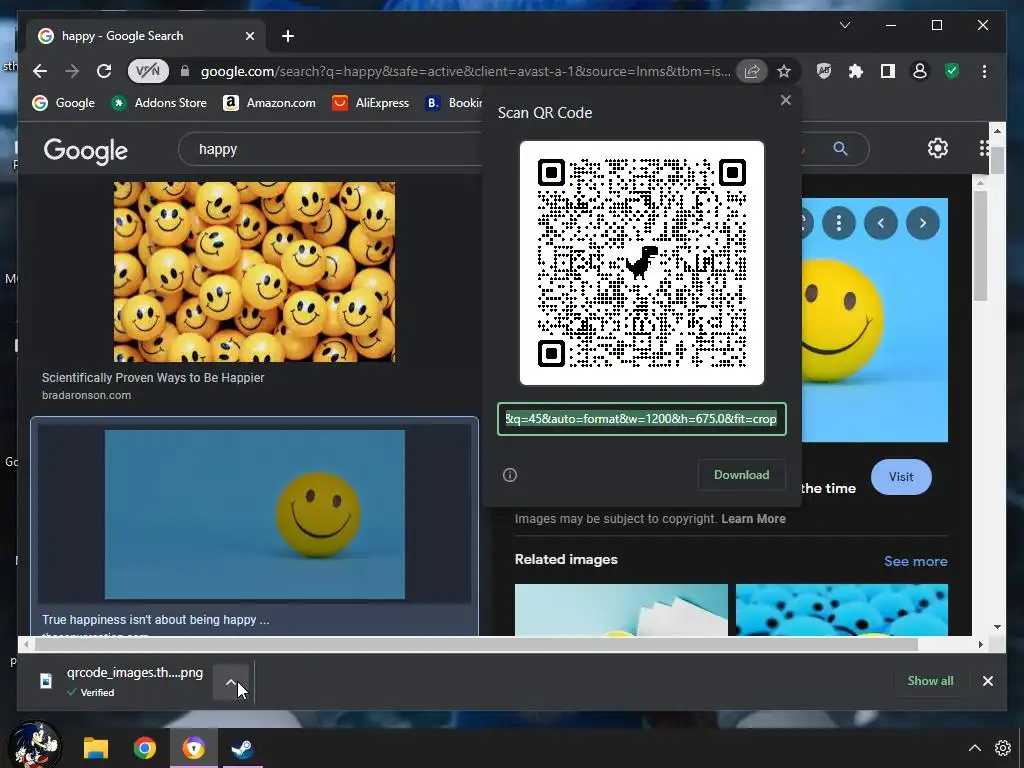Open a new browser tab
This screenshot has height=768, width=1024.
pos(288,36)
